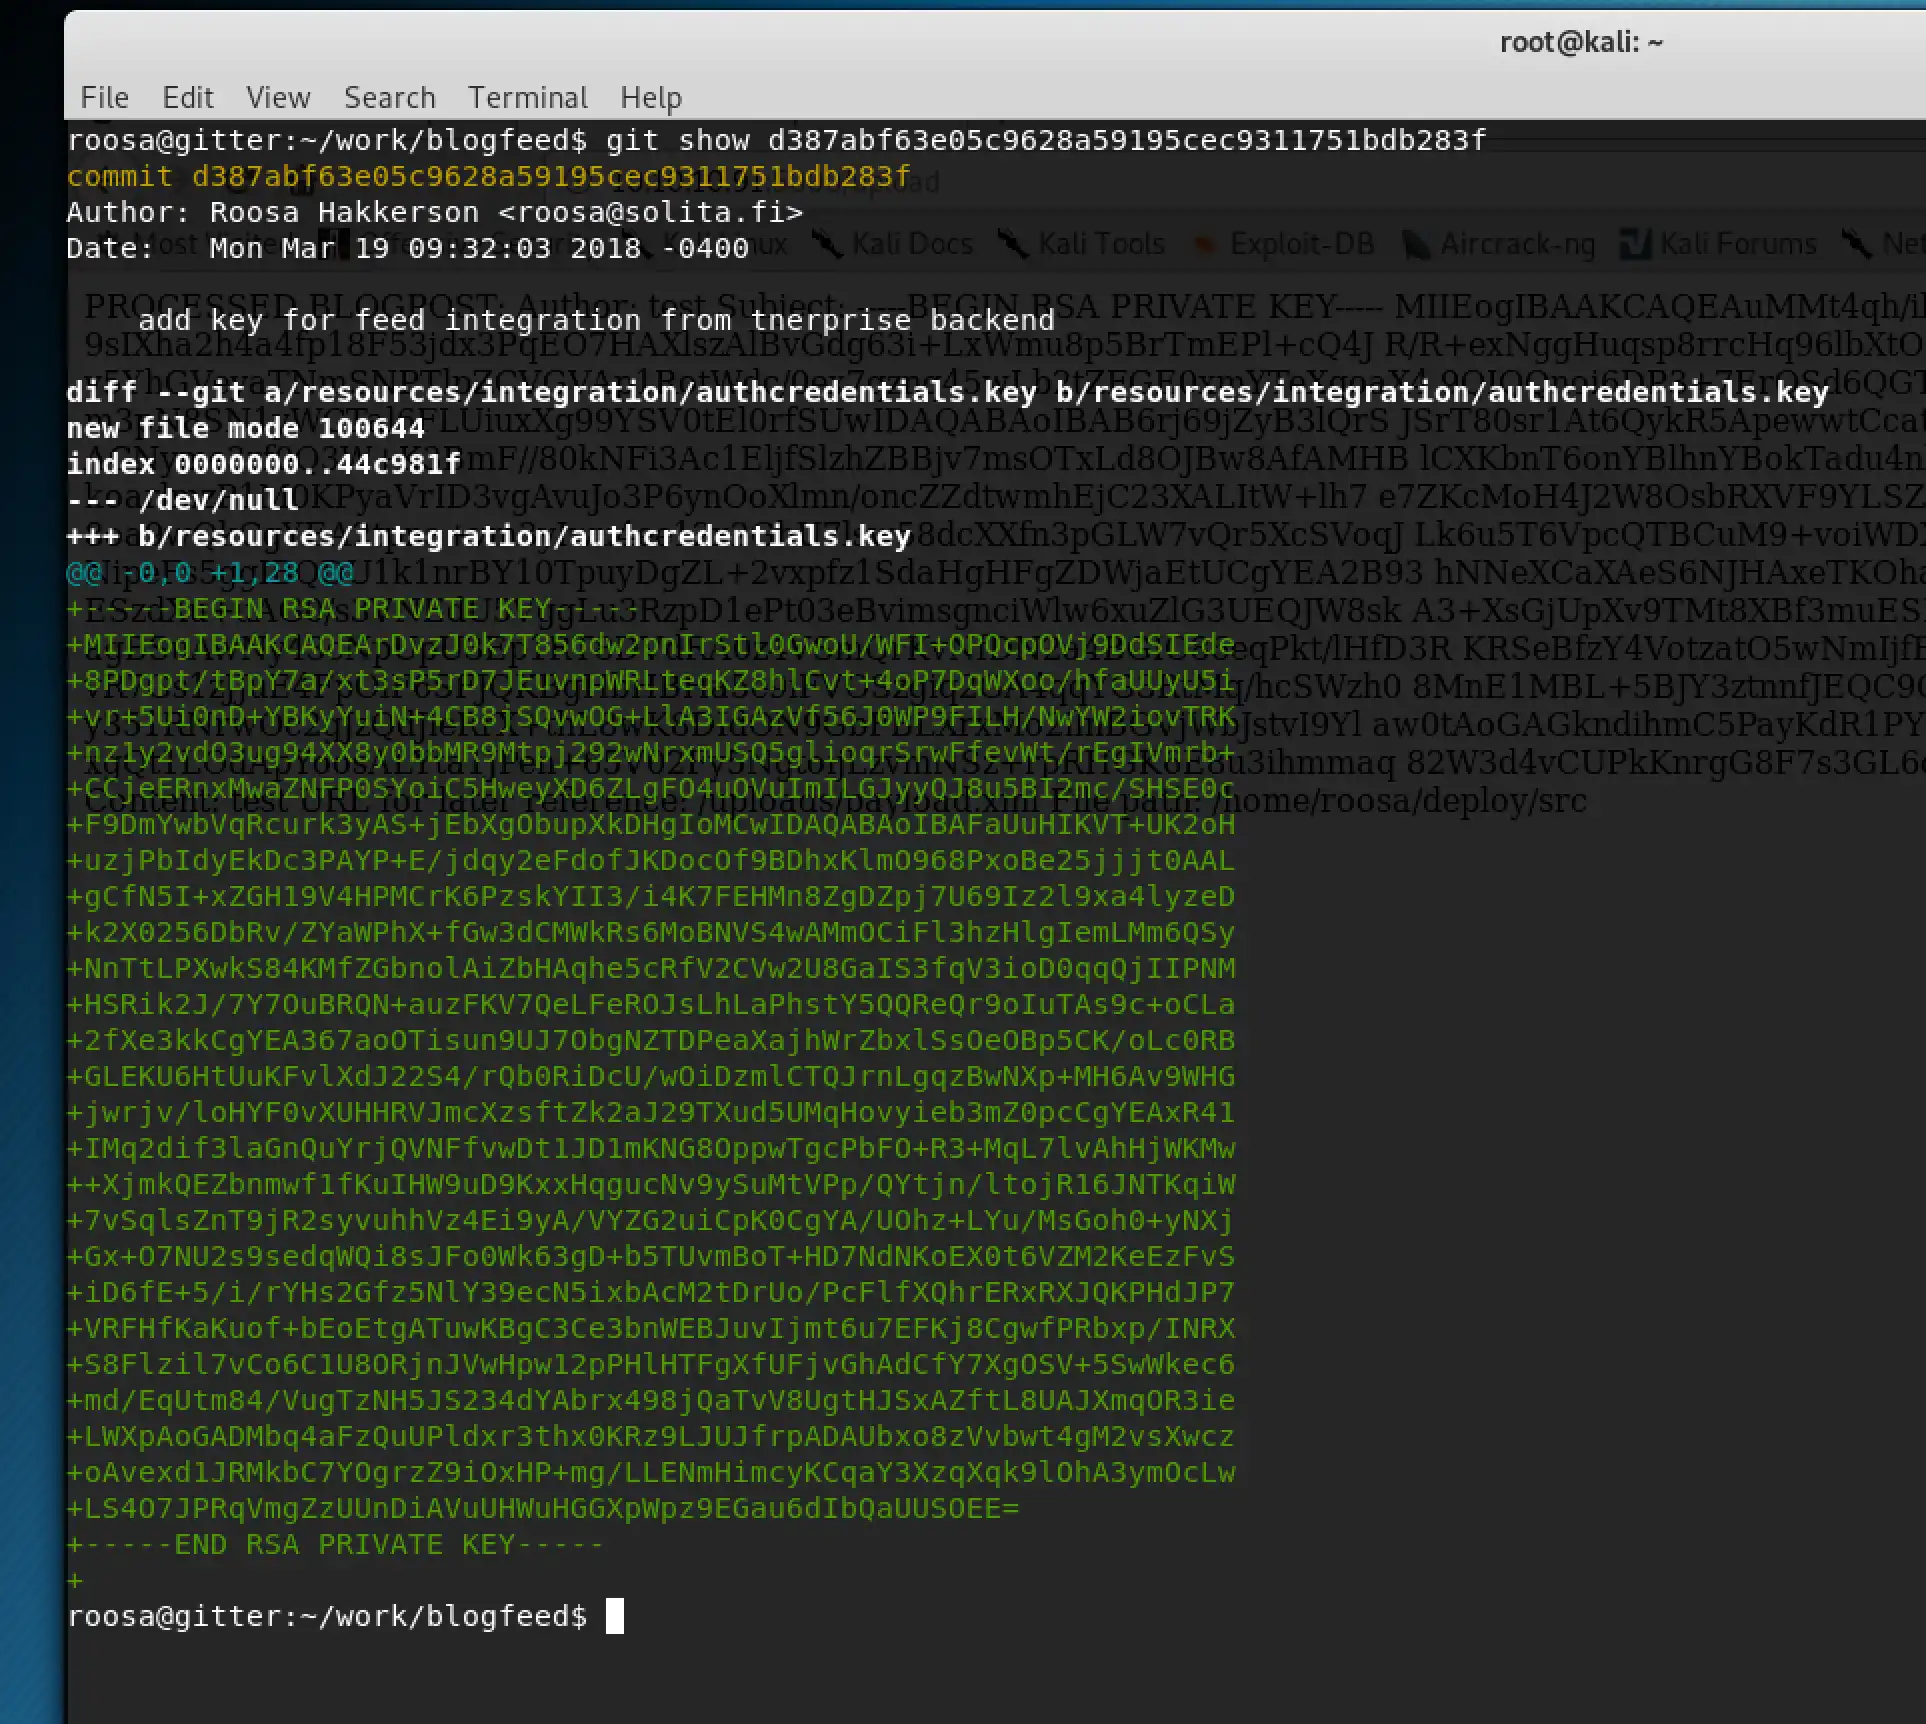Click the root@kali window title
This screenshot has width=1926, height=1724.
[x=1580, y=42]
